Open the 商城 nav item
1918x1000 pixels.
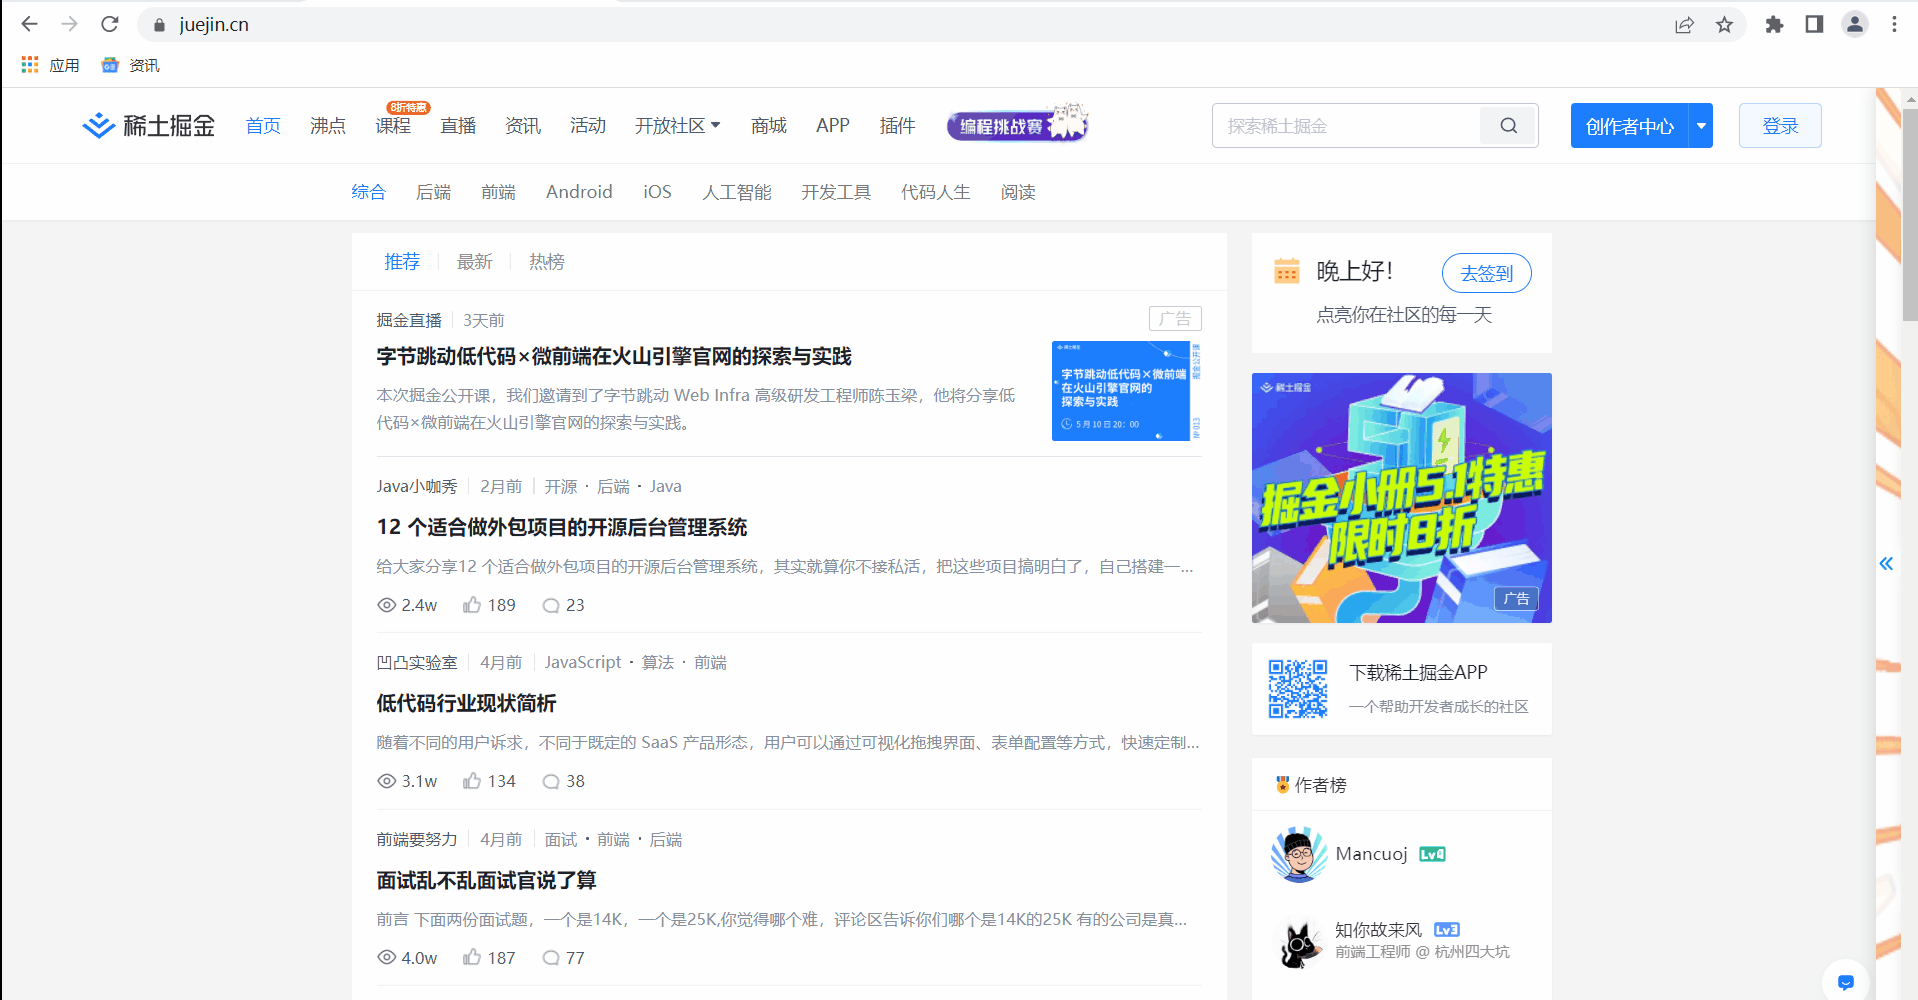769,126
